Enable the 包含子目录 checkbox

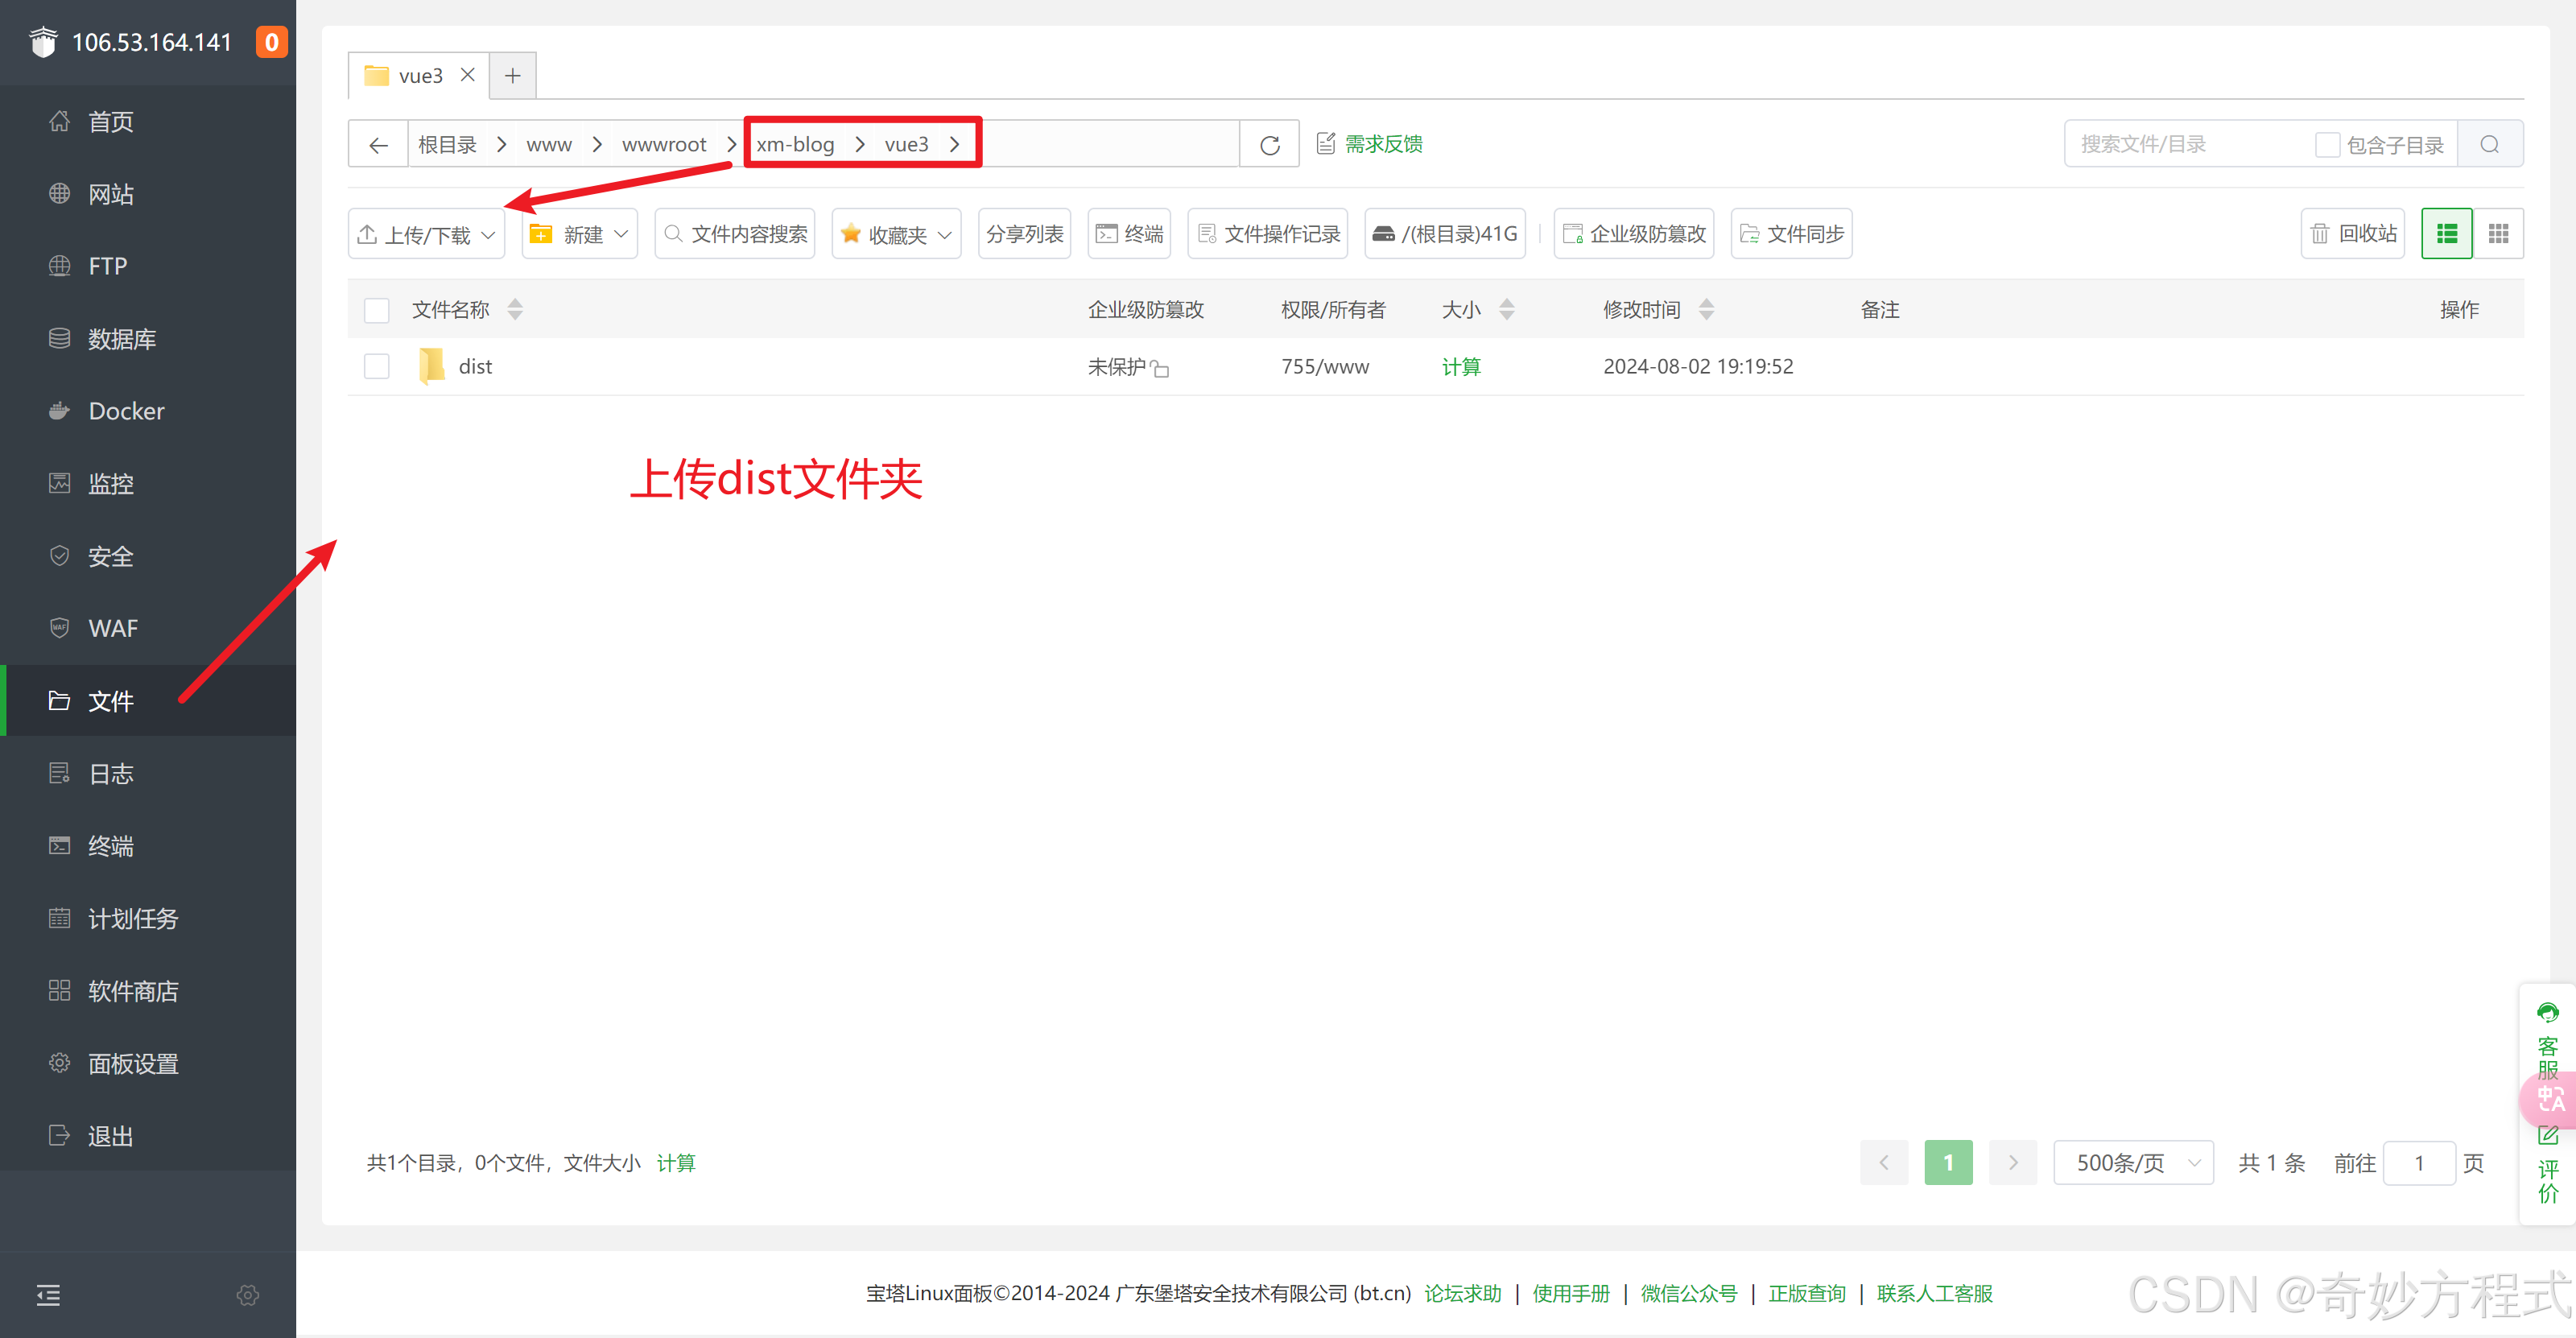2327,145
